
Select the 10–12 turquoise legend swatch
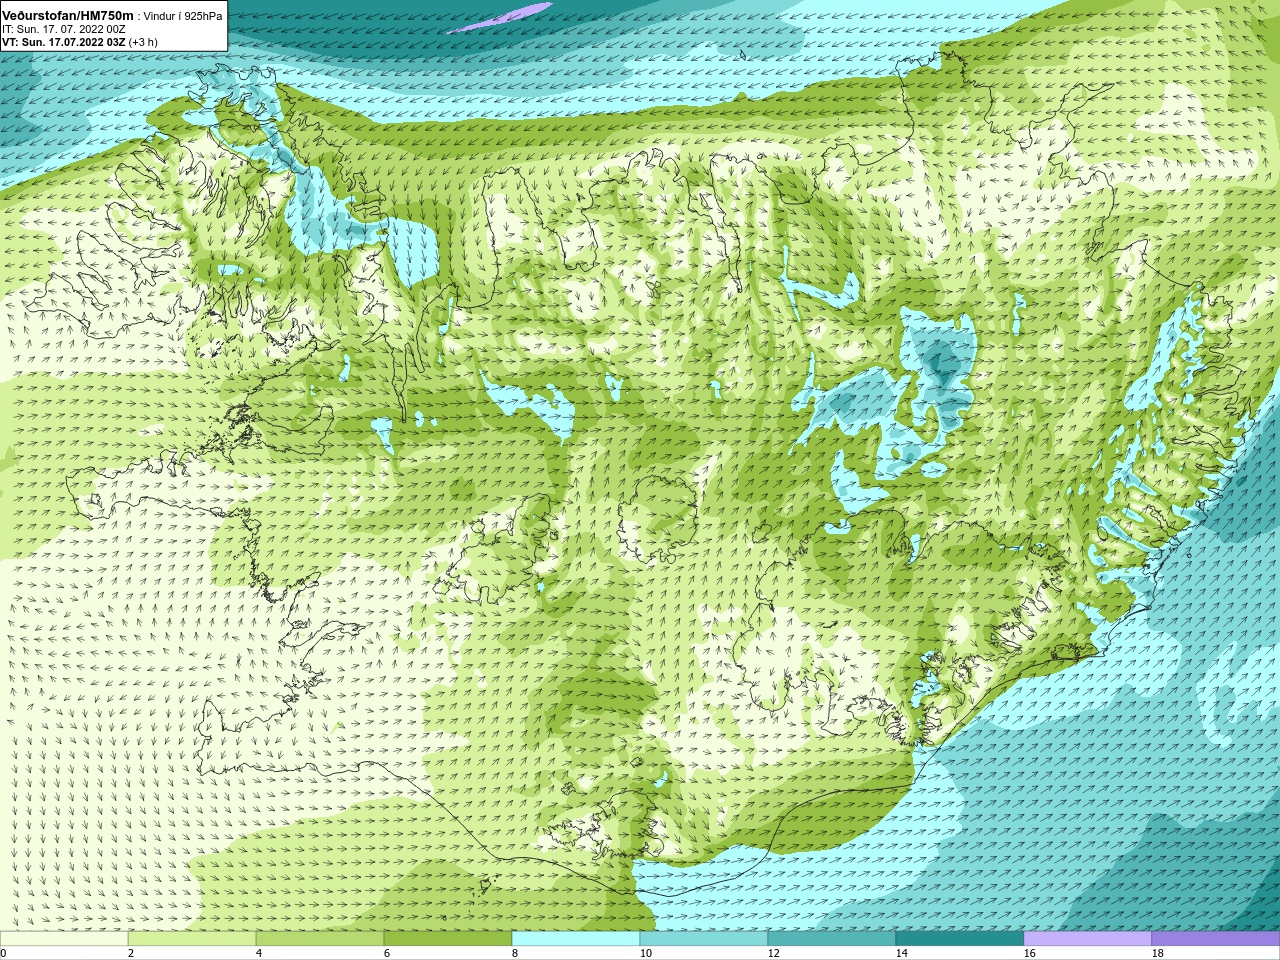point(704,938)
